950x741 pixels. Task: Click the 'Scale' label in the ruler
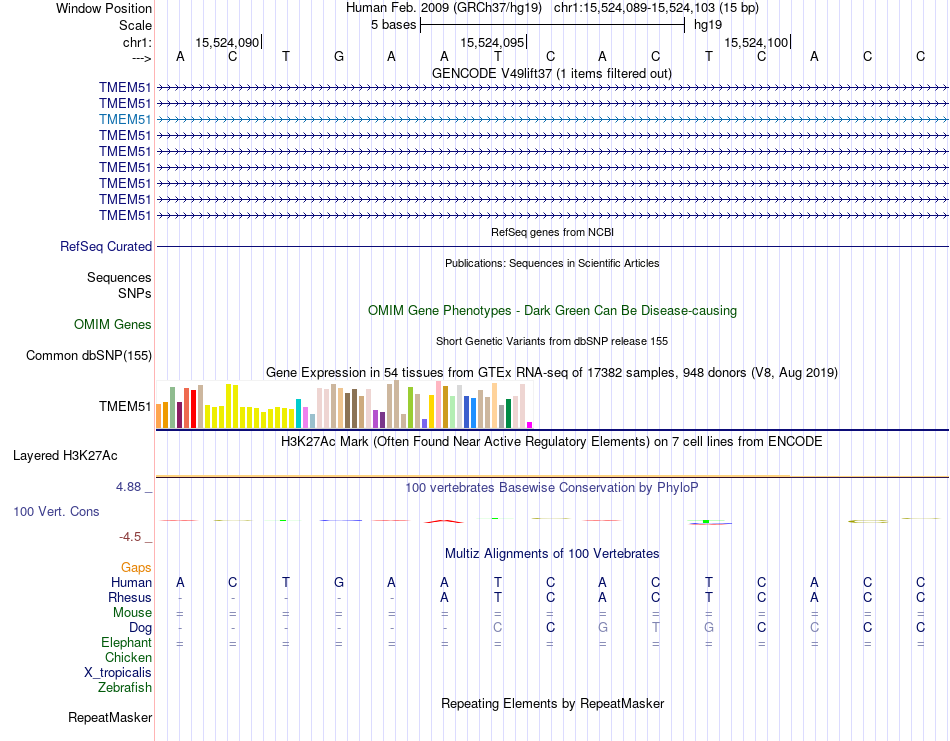(135, 25)
